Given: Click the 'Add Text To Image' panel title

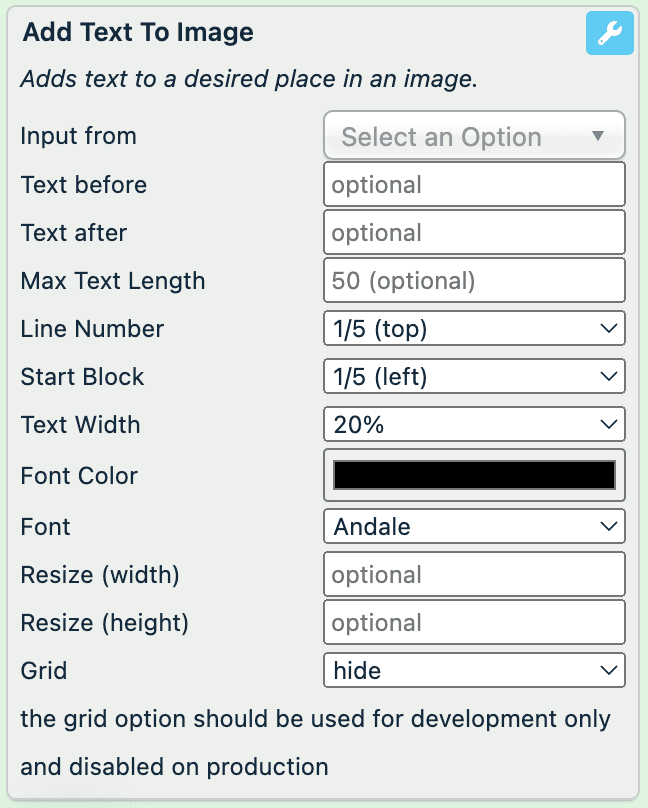Looking at the screenshot, I should (x=137, y=32).
